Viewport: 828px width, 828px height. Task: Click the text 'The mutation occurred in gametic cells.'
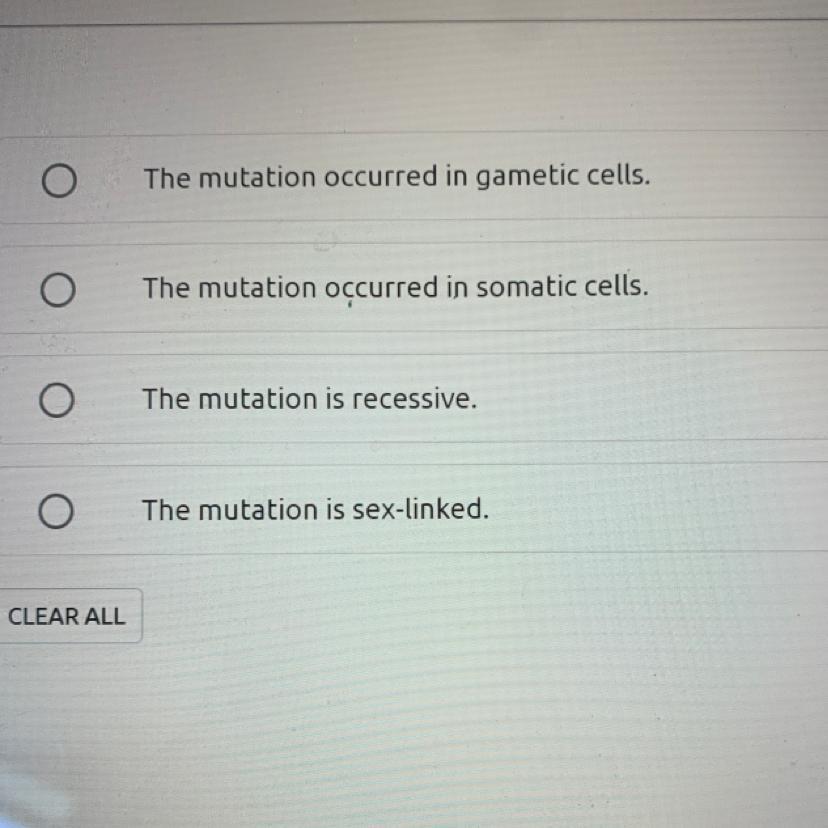click(396, 178)
